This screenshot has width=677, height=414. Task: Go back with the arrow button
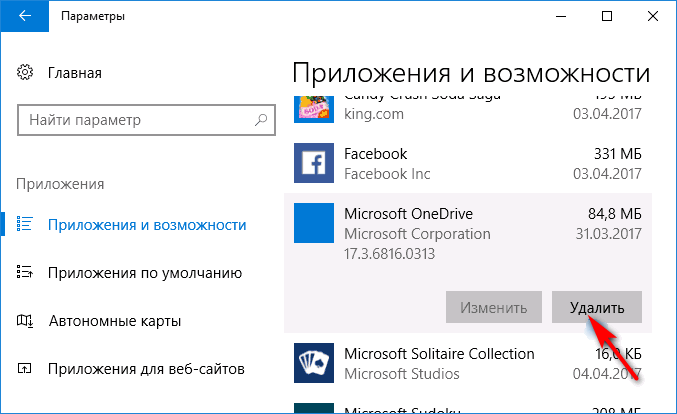click(25, 16)
